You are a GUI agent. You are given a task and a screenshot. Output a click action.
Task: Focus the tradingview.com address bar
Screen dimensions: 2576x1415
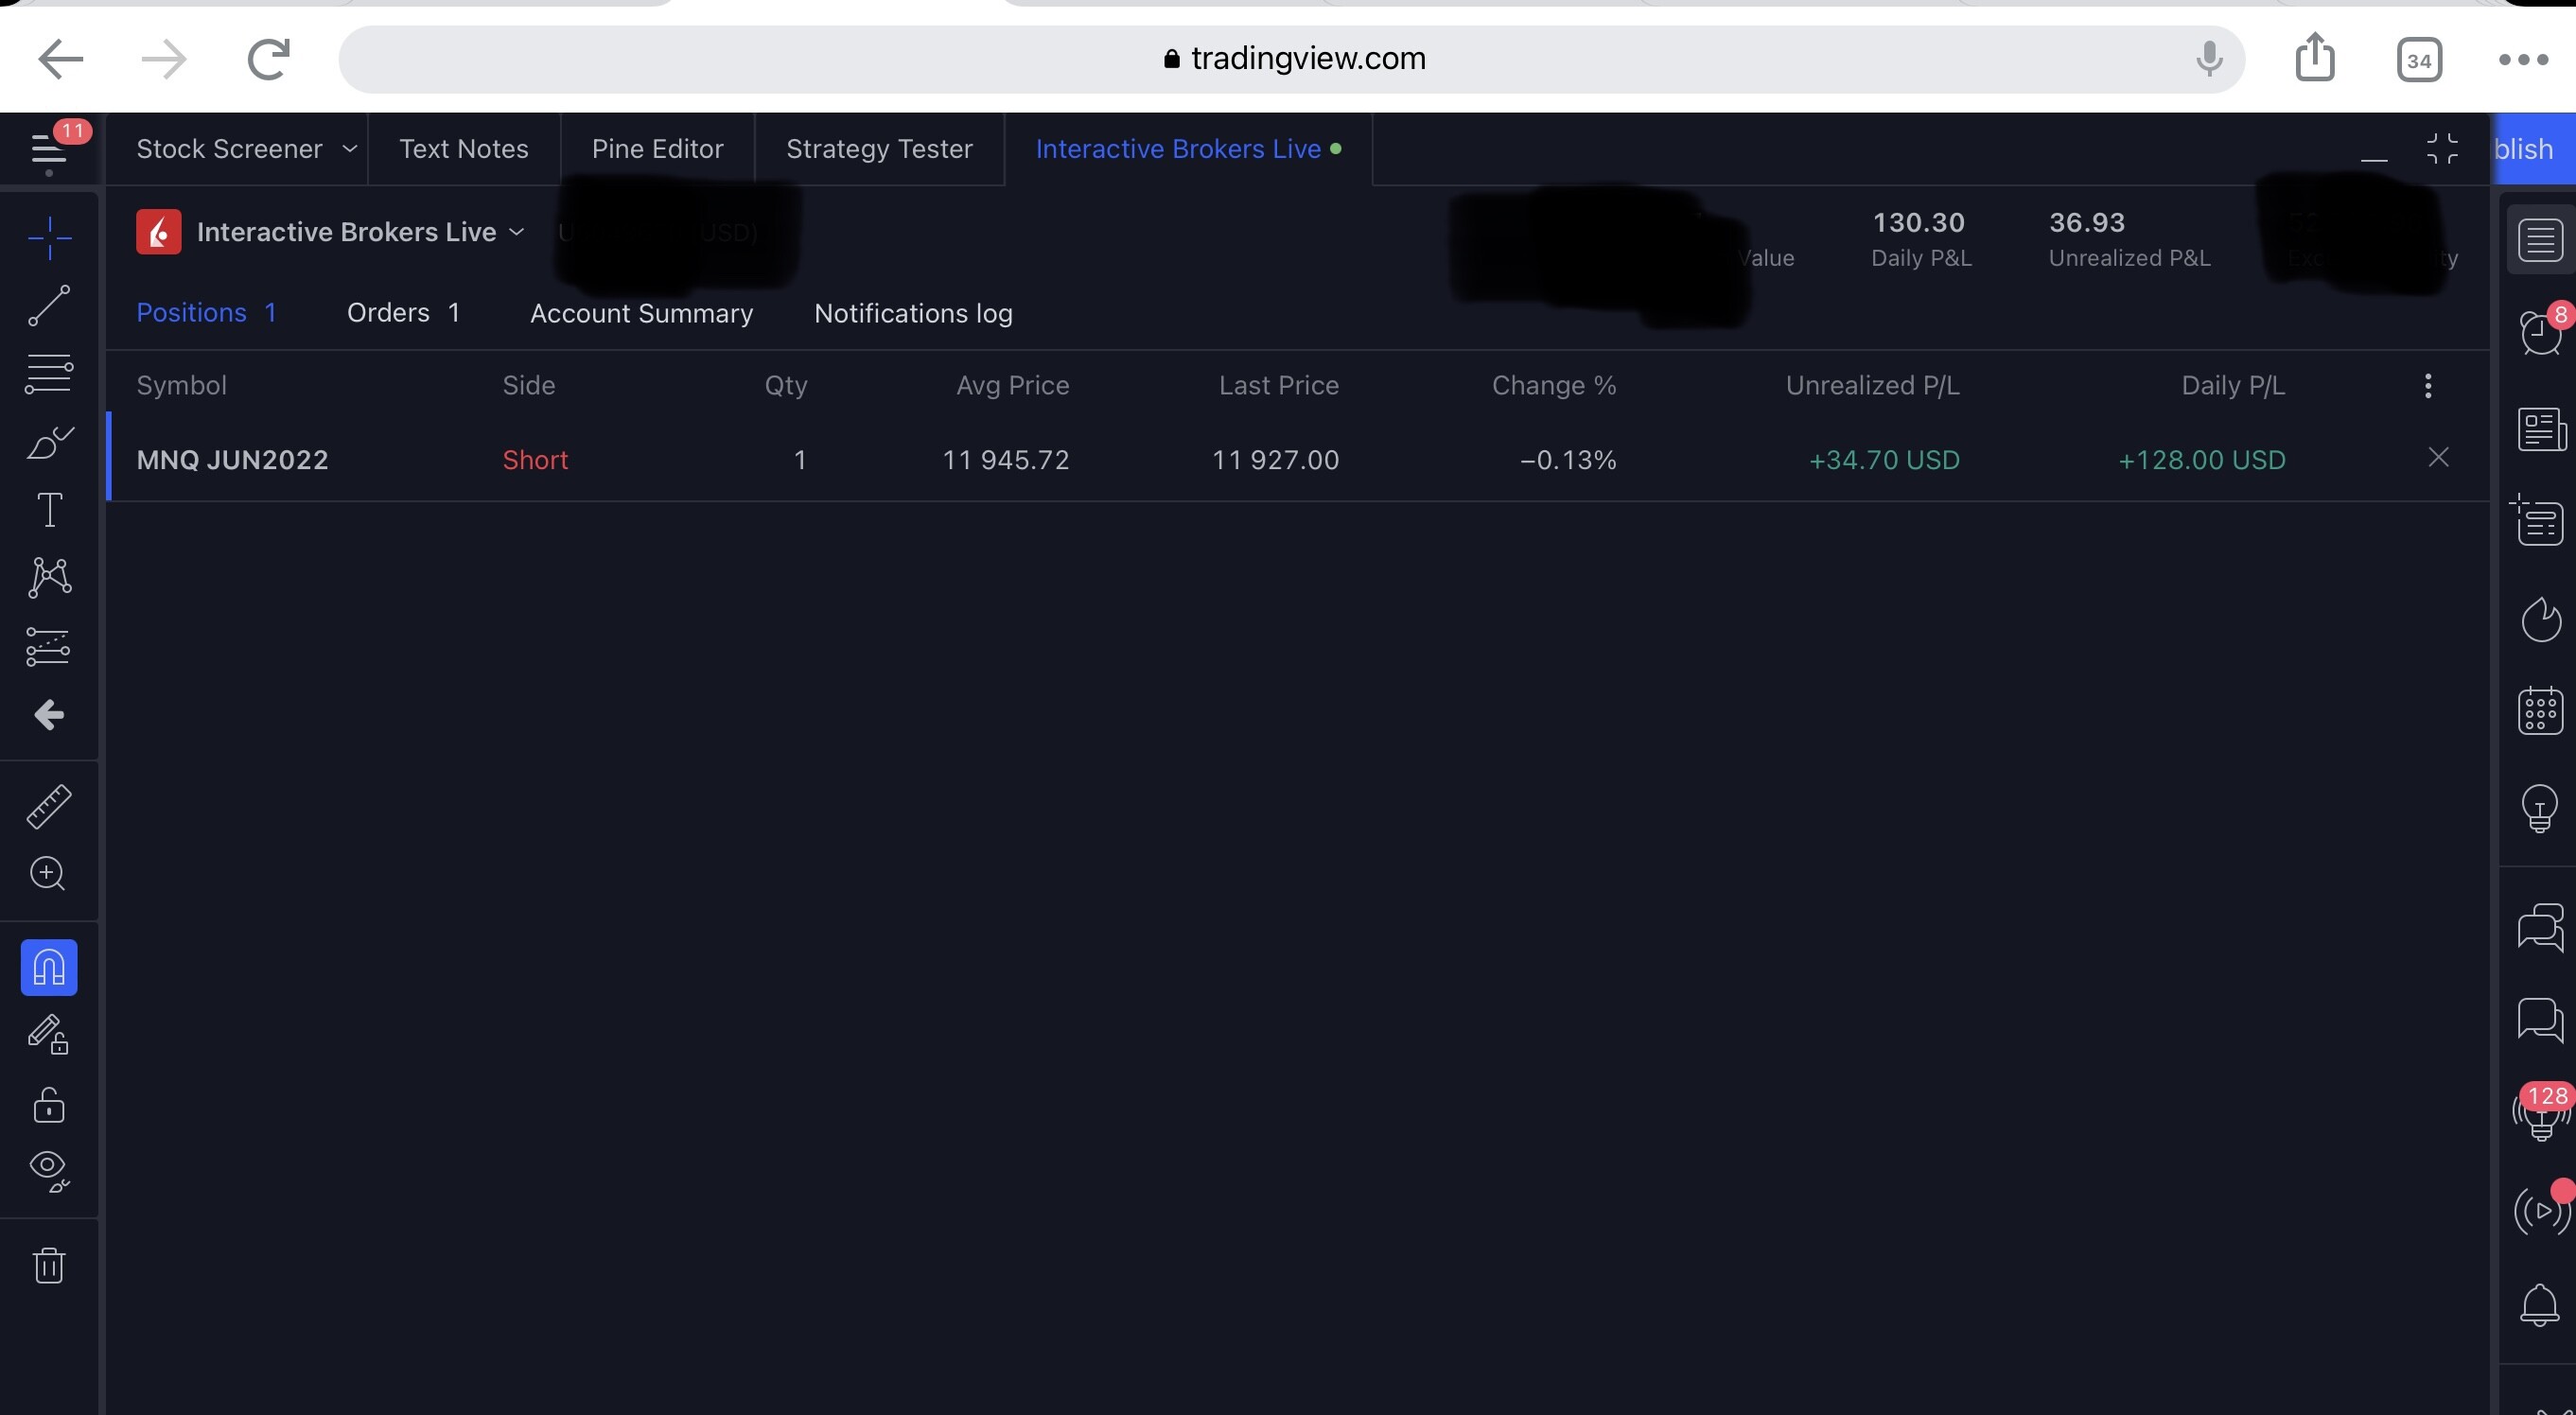pyautogui.click(x=1292, y=59)
